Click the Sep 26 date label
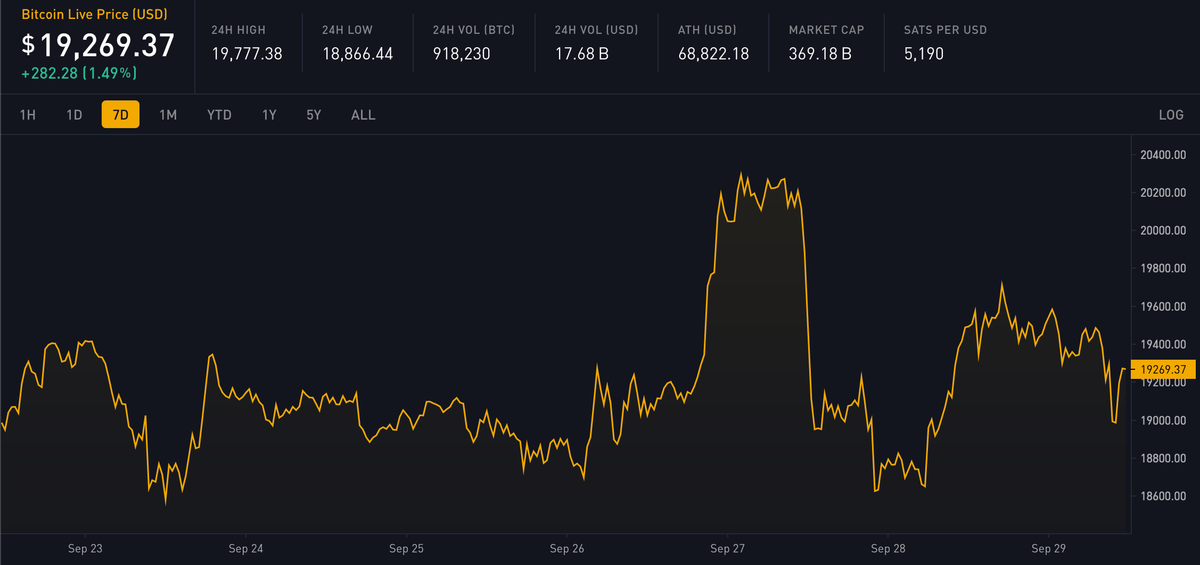Viewport: 1200px width, 565px height. point(566,549)
